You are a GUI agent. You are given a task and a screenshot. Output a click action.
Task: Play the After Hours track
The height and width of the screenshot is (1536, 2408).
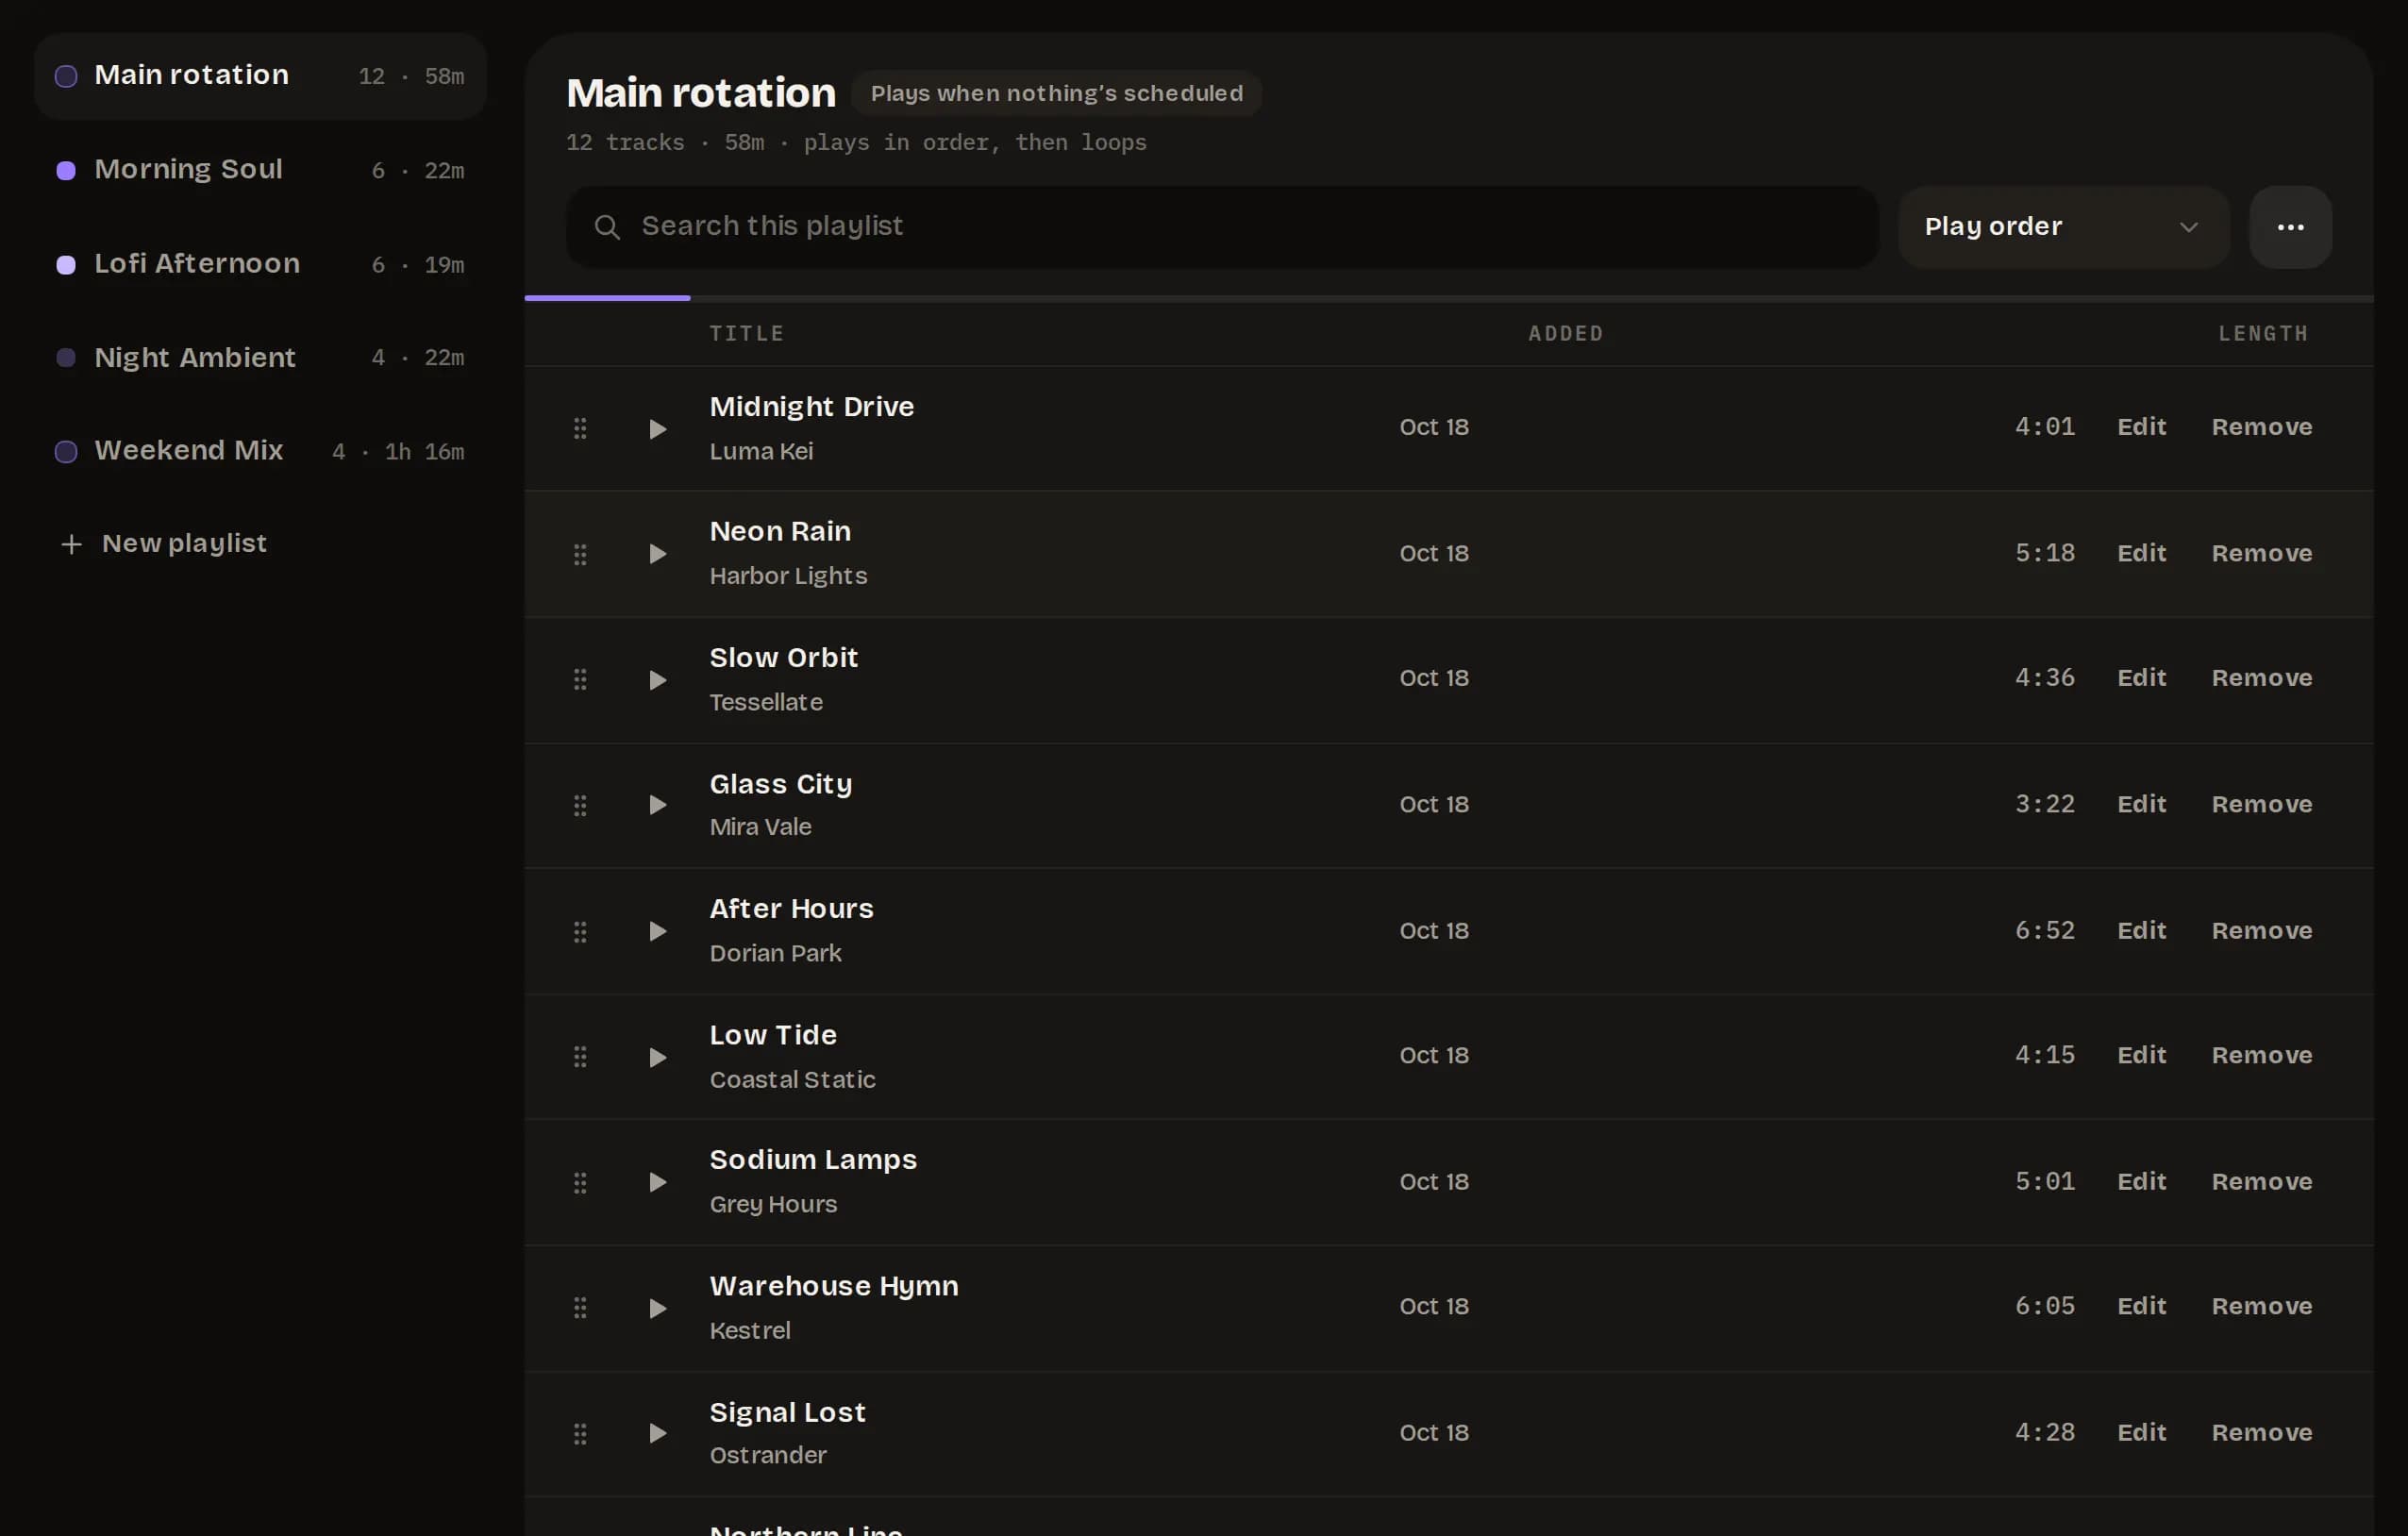point(657,931)
